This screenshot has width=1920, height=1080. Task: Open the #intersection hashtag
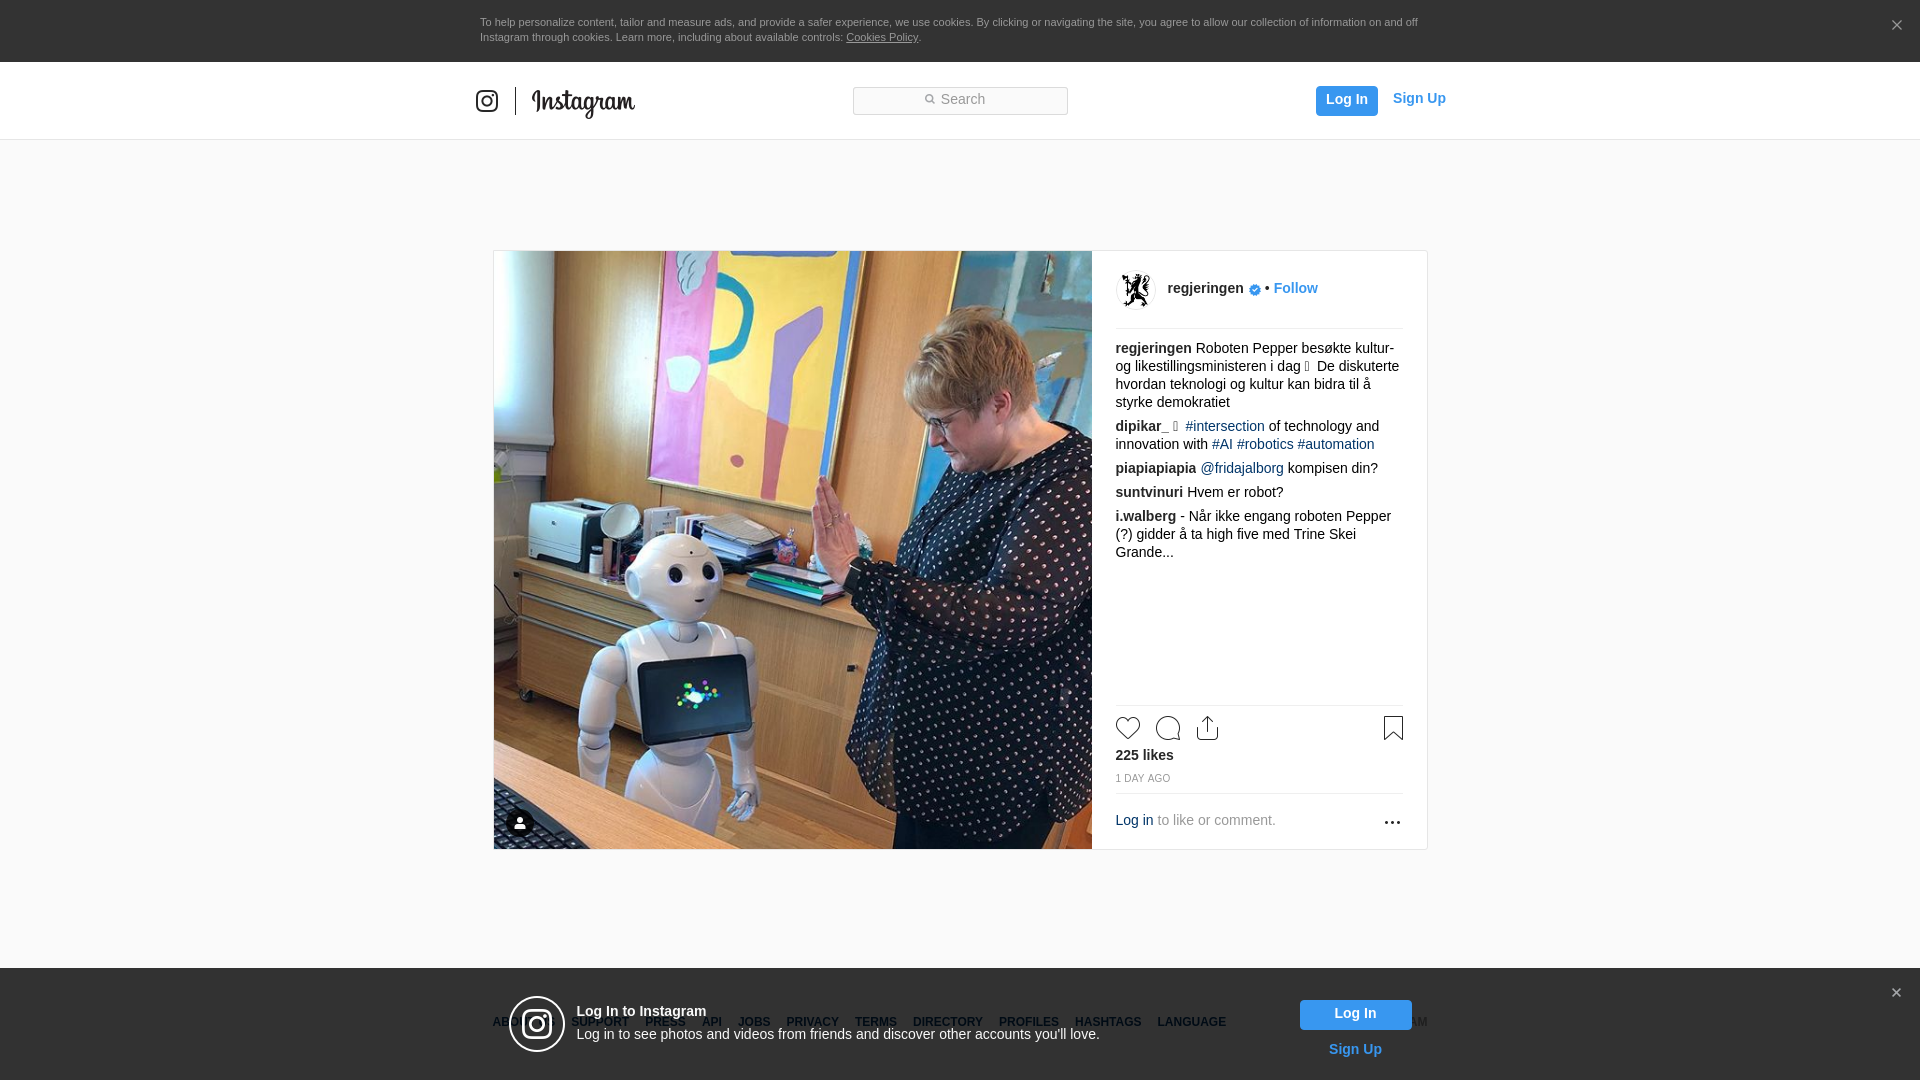pyautogui.click(x=1225, y=426)
